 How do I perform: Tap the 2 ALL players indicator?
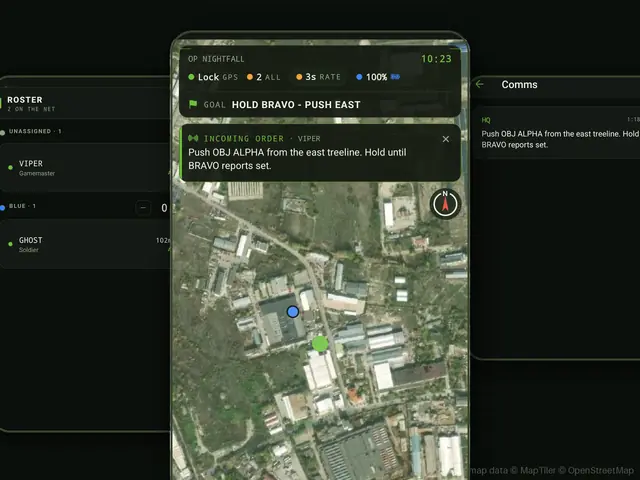tap(264, 77)
